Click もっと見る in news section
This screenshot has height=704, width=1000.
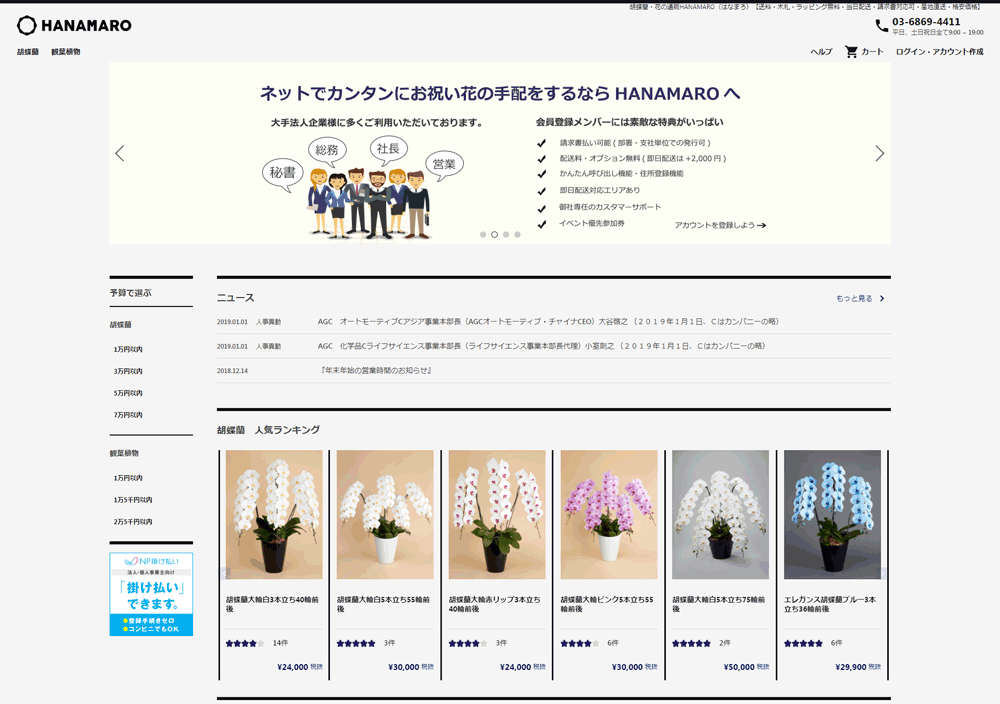860,298
